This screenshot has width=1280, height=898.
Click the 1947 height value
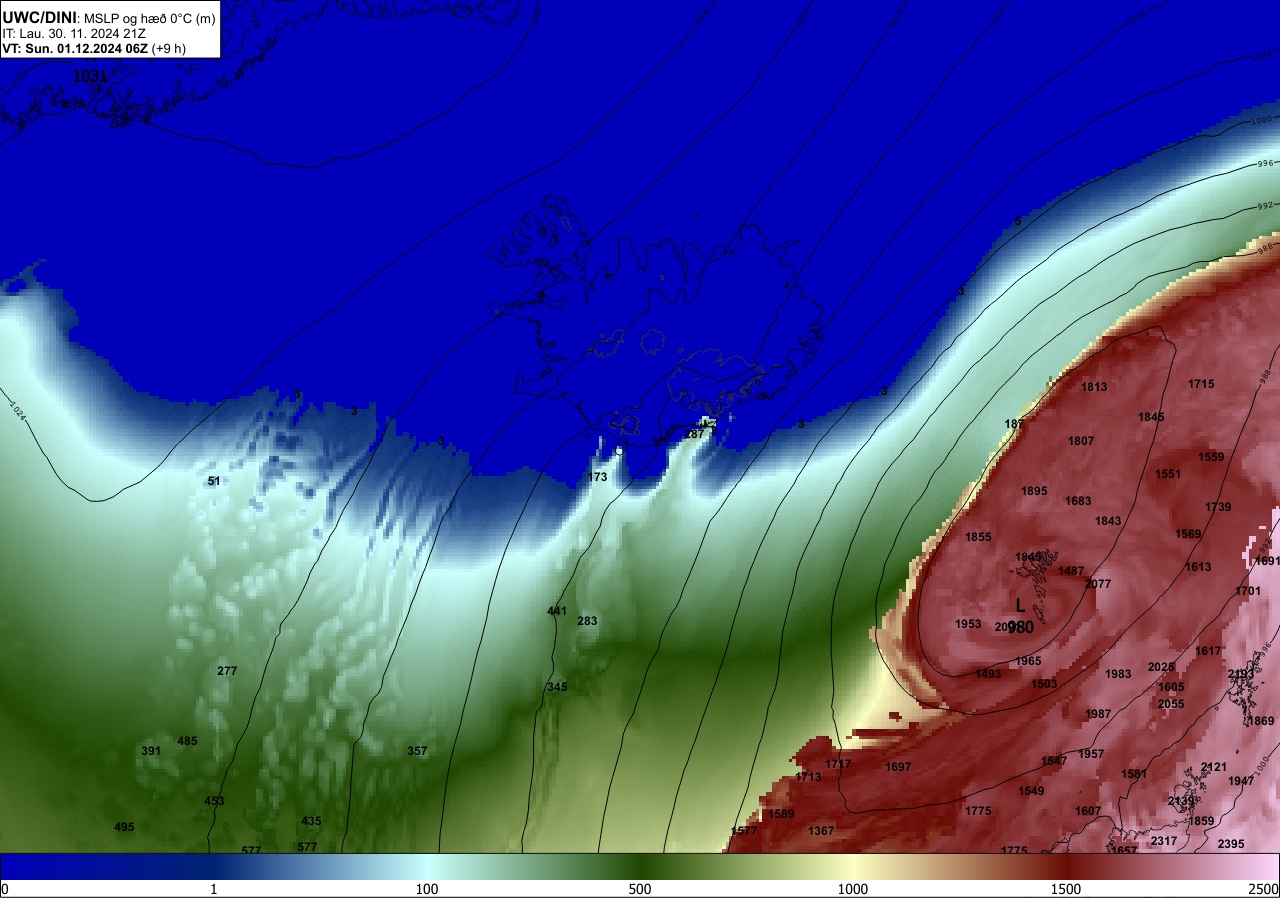(1241, 781)
